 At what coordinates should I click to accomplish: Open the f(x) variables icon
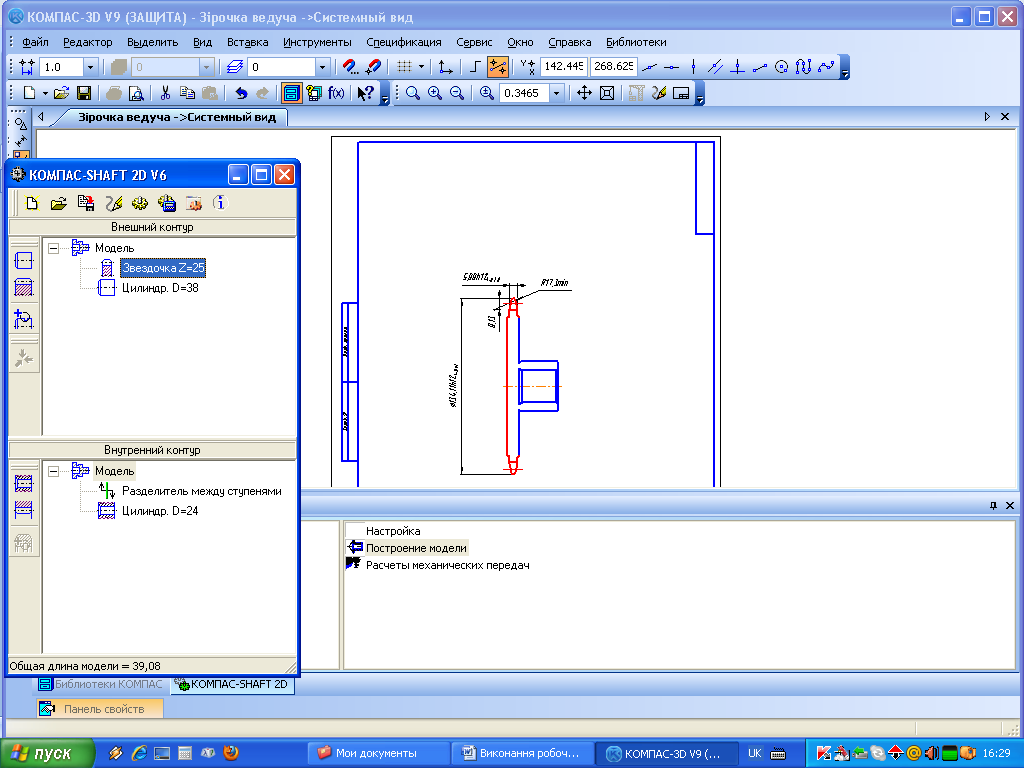click(336, 93)
